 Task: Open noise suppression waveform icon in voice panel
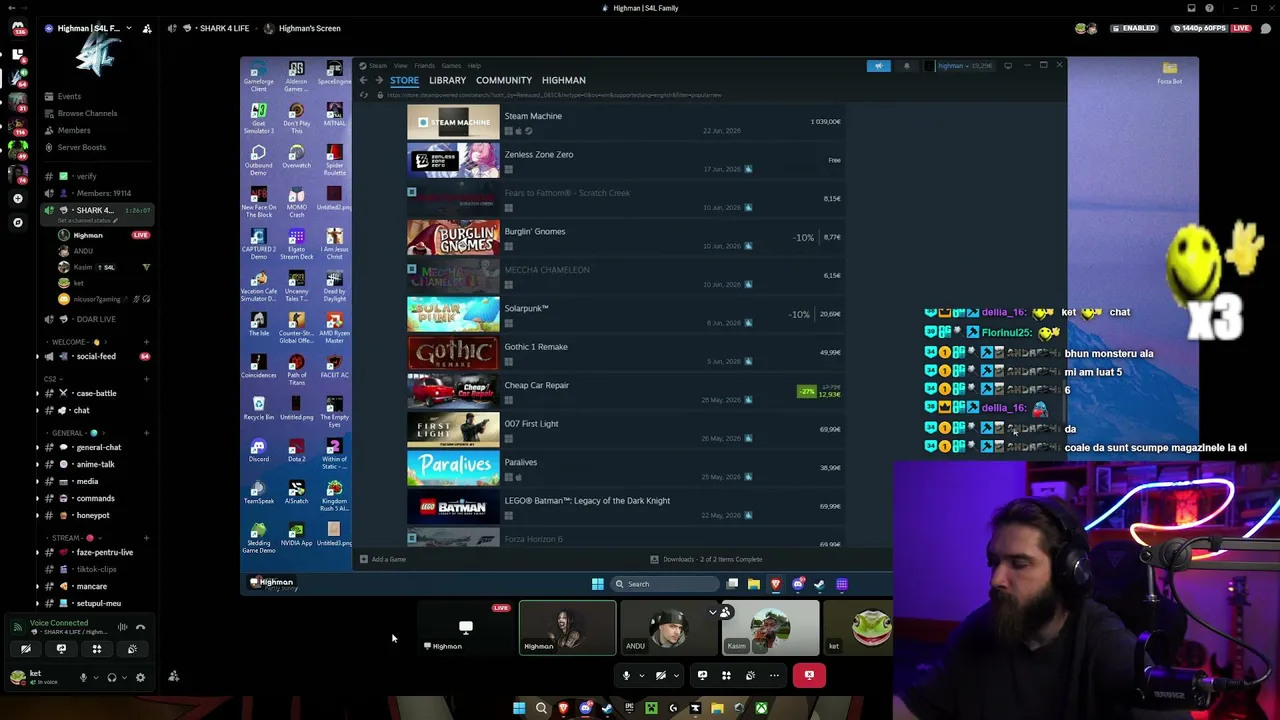coord(122,627)
